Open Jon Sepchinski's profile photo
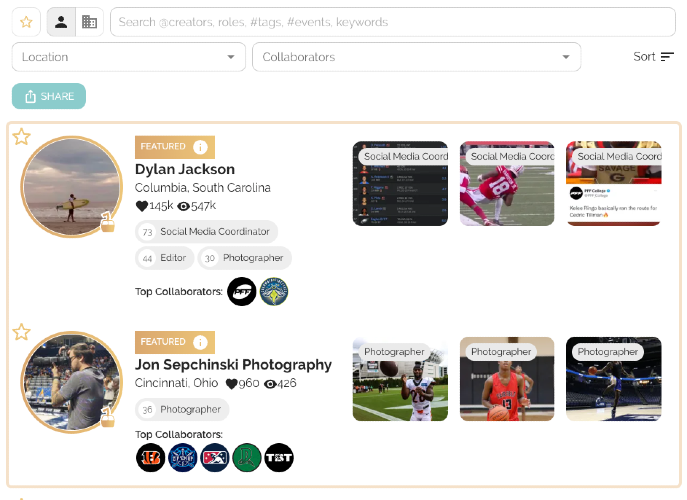Viewport: 687px width, 500px height. 71,382
